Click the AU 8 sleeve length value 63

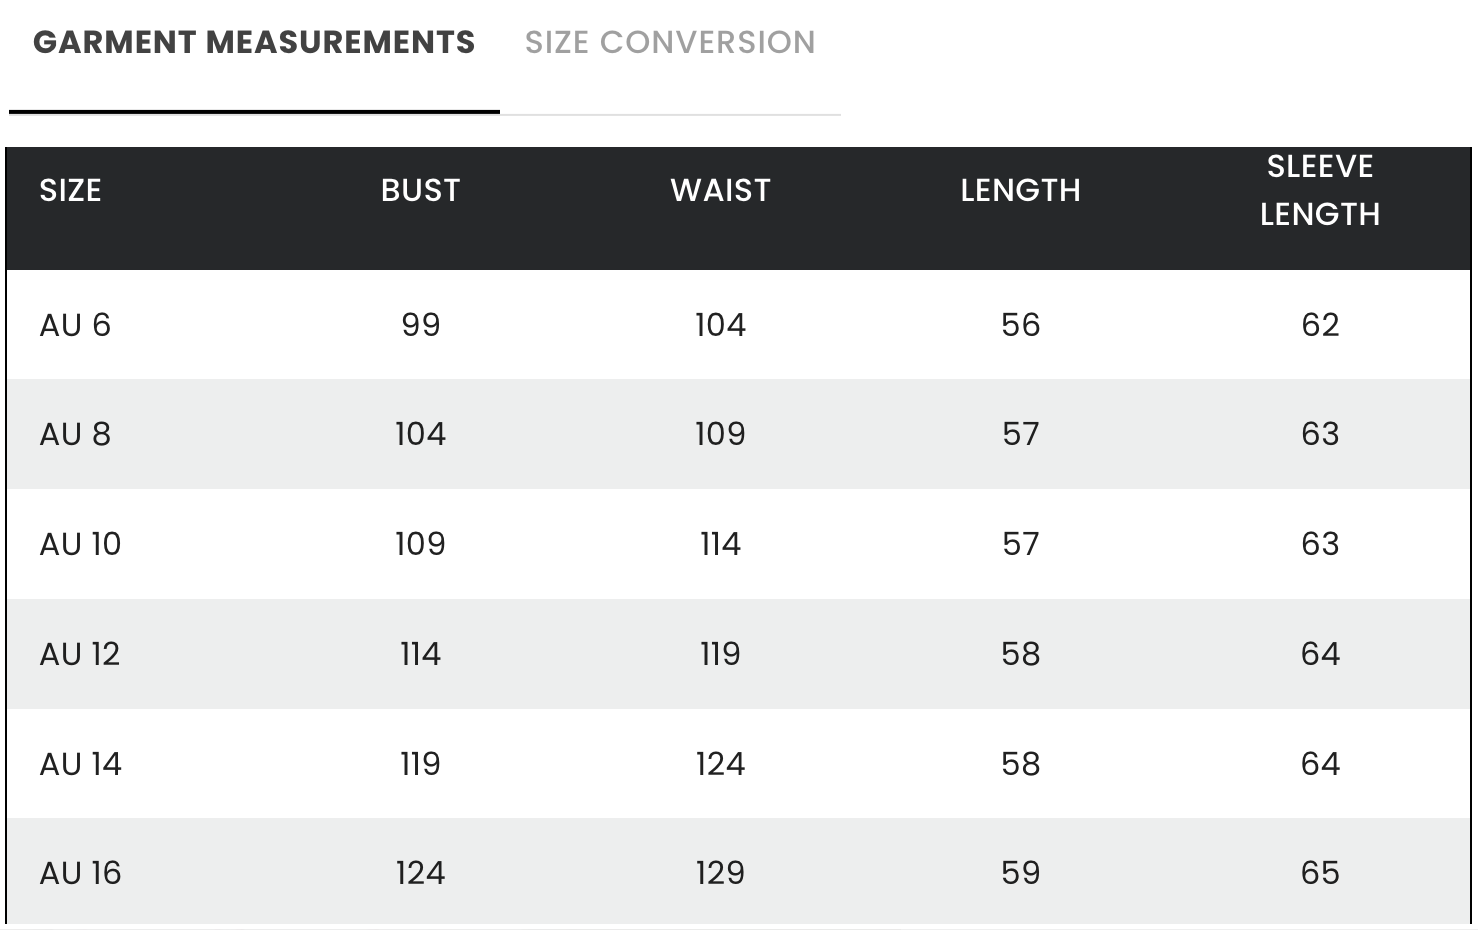click(x=1320, y=434)
